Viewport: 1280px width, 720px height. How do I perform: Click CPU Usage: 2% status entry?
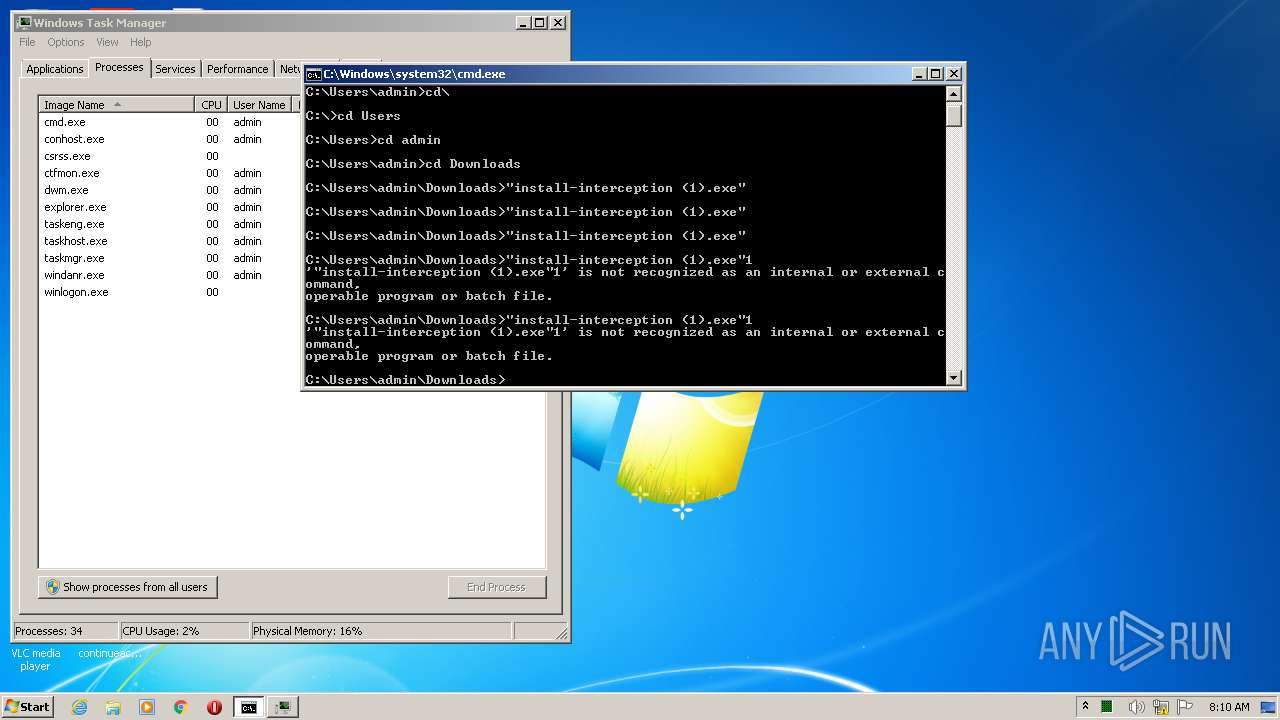pyautogui.click(x=184, y=631)
